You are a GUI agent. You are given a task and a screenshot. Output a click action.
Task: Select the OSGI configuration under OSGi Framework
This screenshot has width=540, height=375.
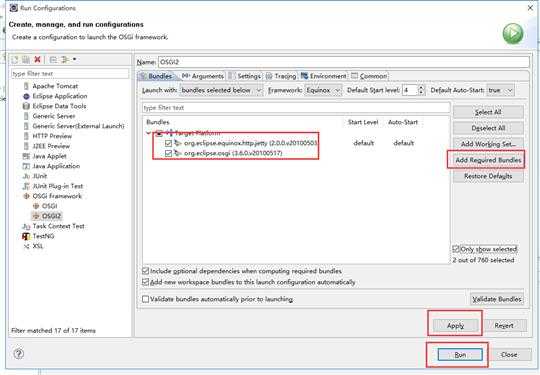click(45, 206)
